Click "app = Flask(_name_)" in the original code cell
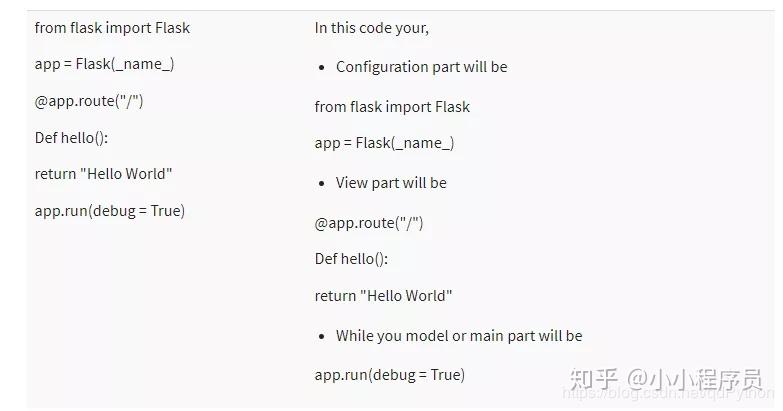 click(x=104, y=64)
